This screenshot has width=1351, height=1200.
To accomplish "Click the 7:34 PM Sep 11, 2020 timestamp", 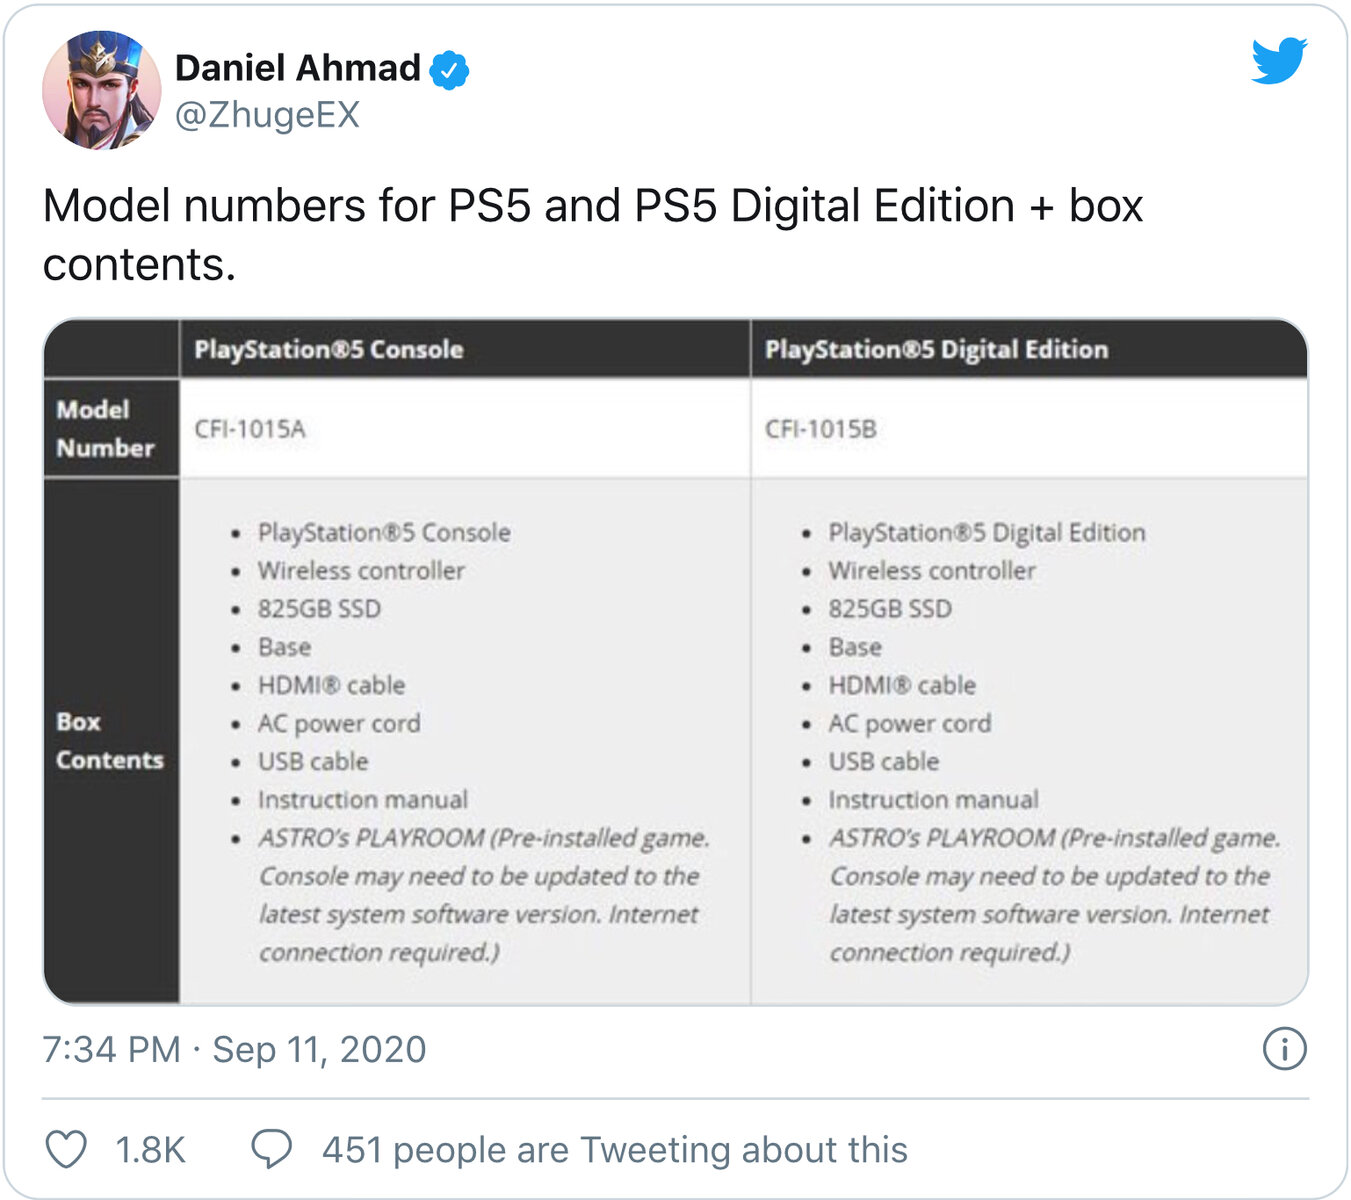I will point(234,1049).
